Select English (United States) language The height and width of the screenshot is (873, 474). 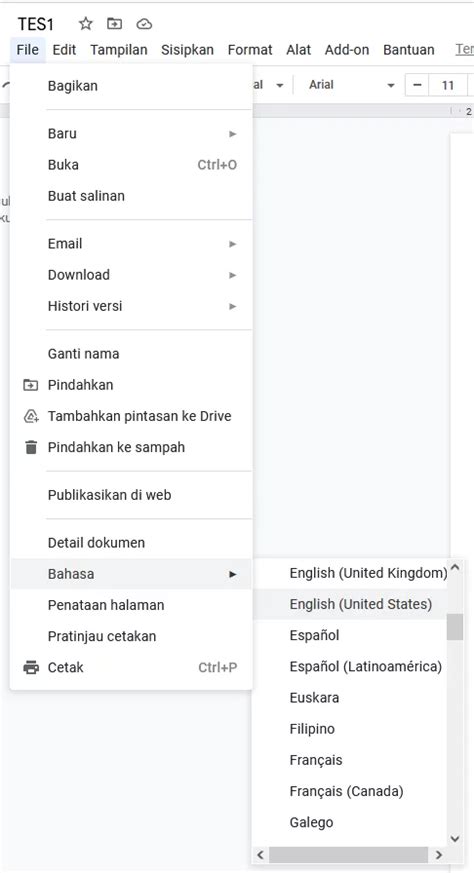coord(350,604)
